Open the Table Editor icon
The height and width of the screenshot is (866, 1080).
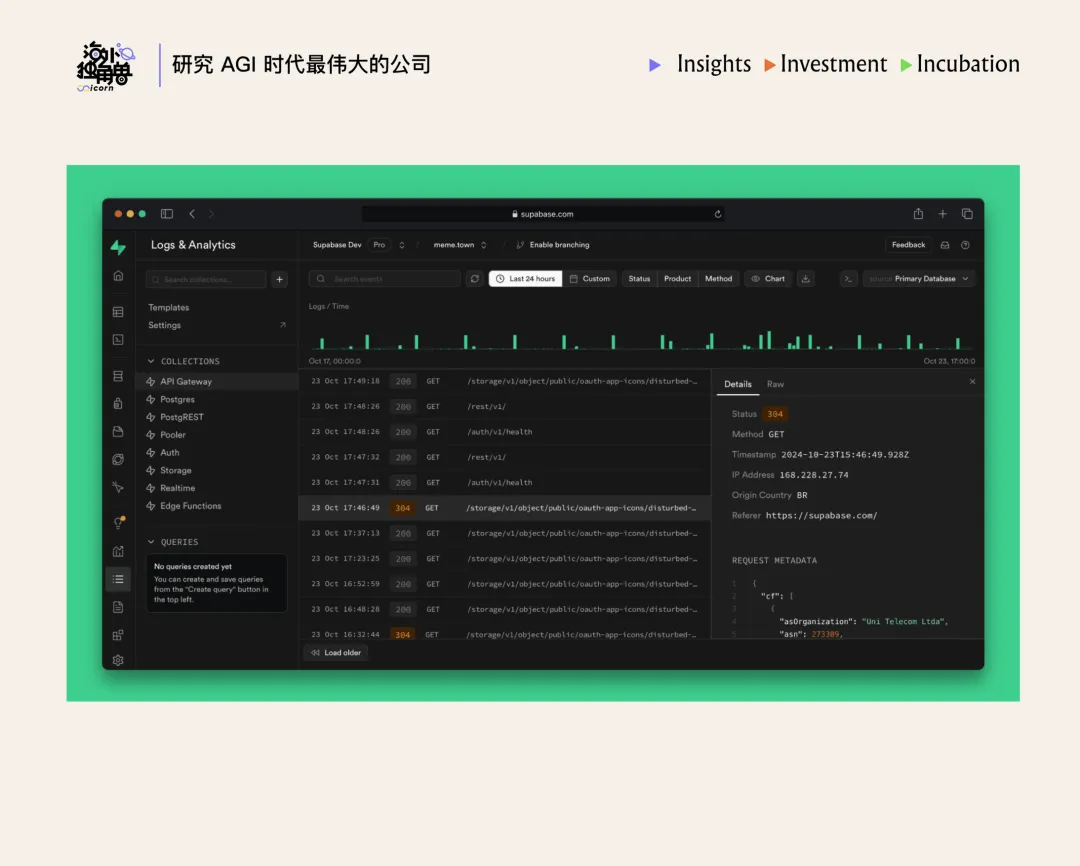click(x=118, y=312)
